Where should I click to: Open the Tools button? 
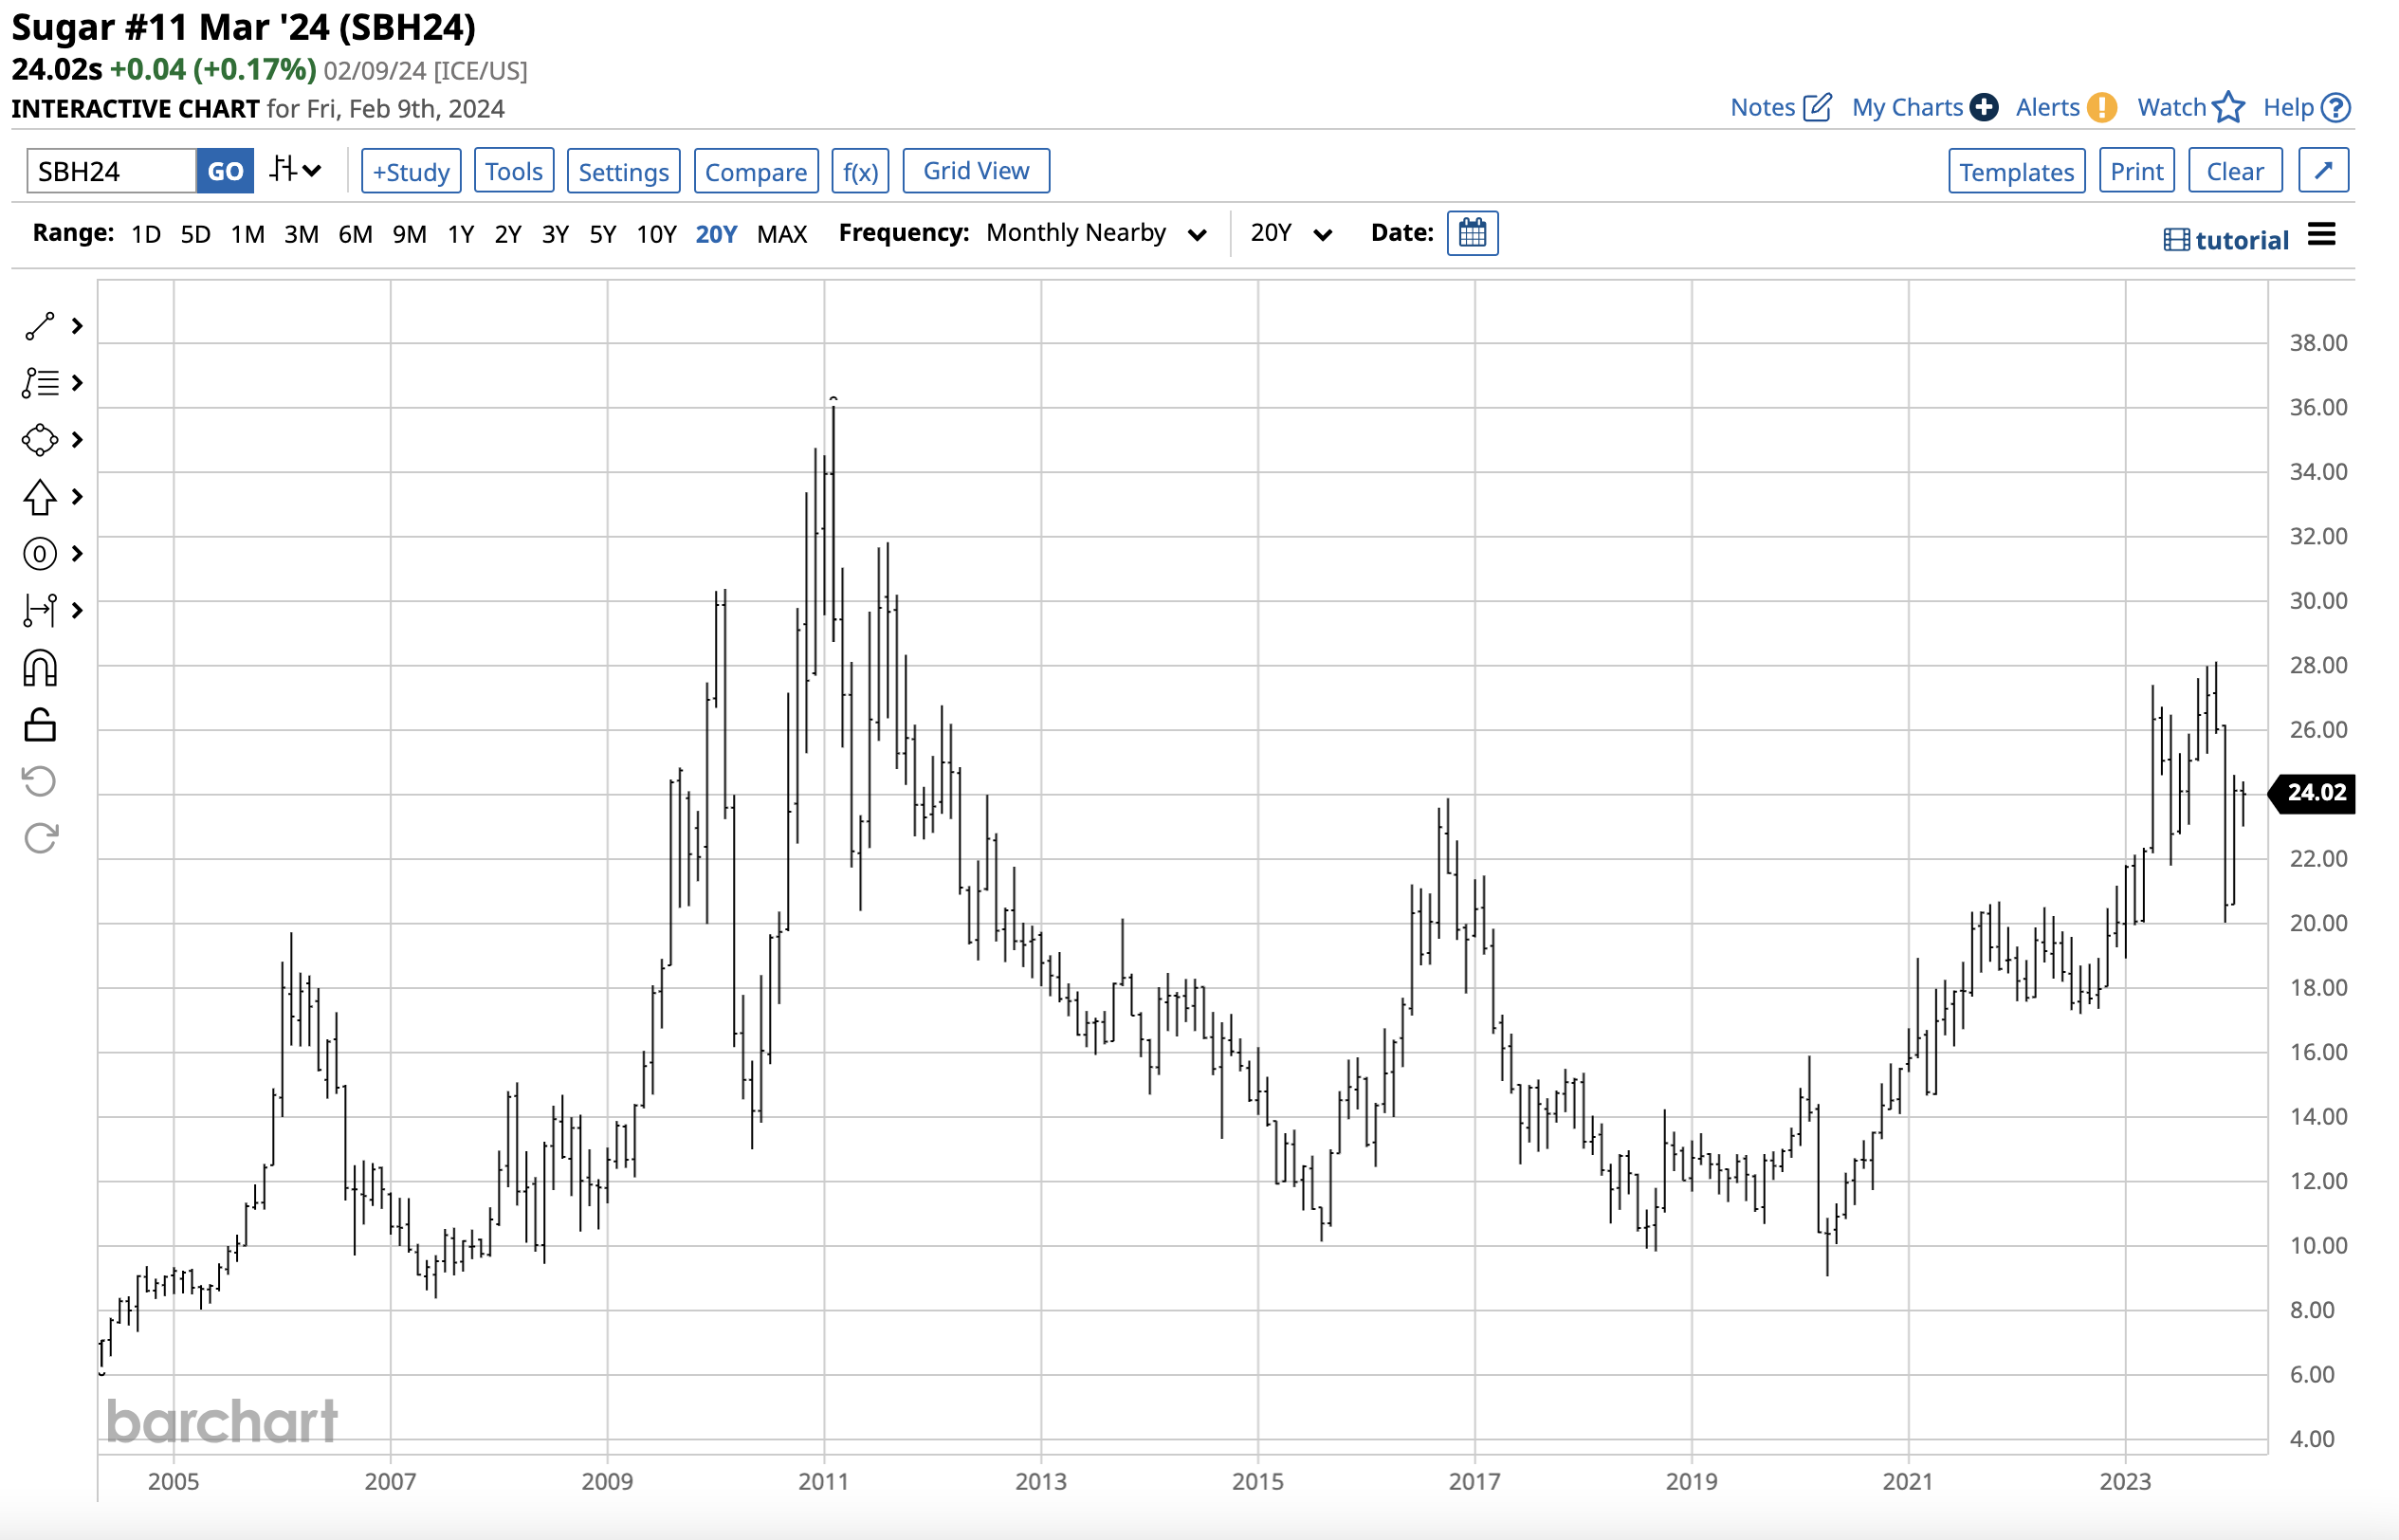tap(514, 171)
